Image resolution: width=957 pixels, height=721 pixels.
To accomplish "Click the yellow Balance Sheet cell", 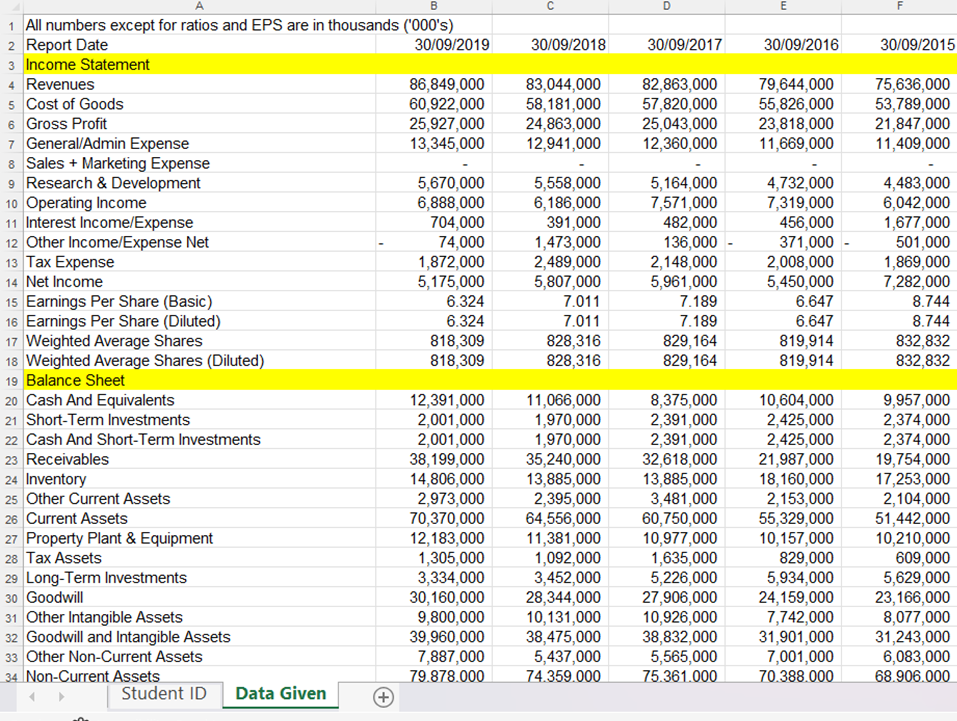I will tap(100, 380).
